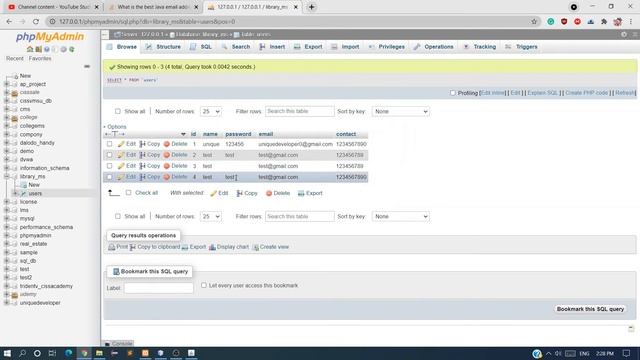Screen dimensions: 640x360
Task: Open the Console bar at bottom
Action: [x=118, y=344]
